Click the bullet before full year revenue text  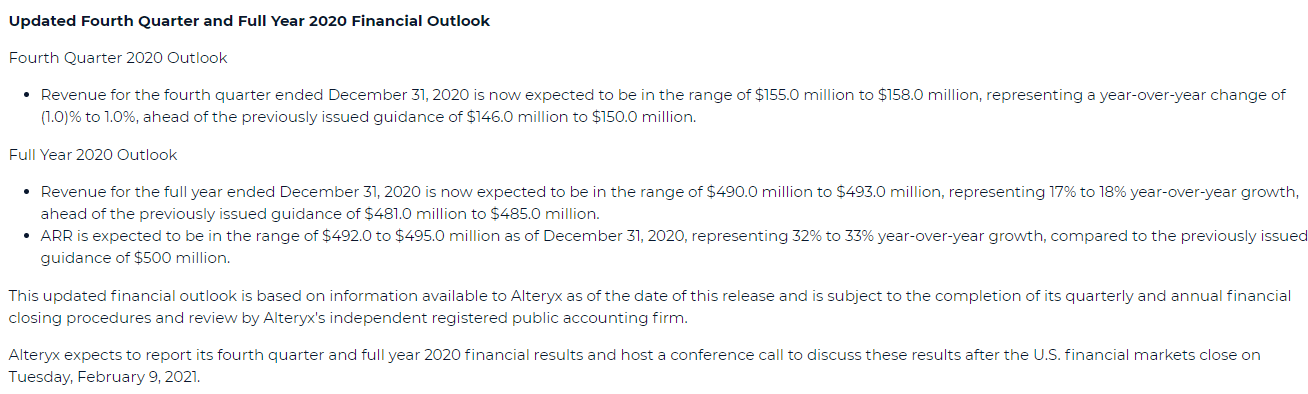(x=26, y=192)
